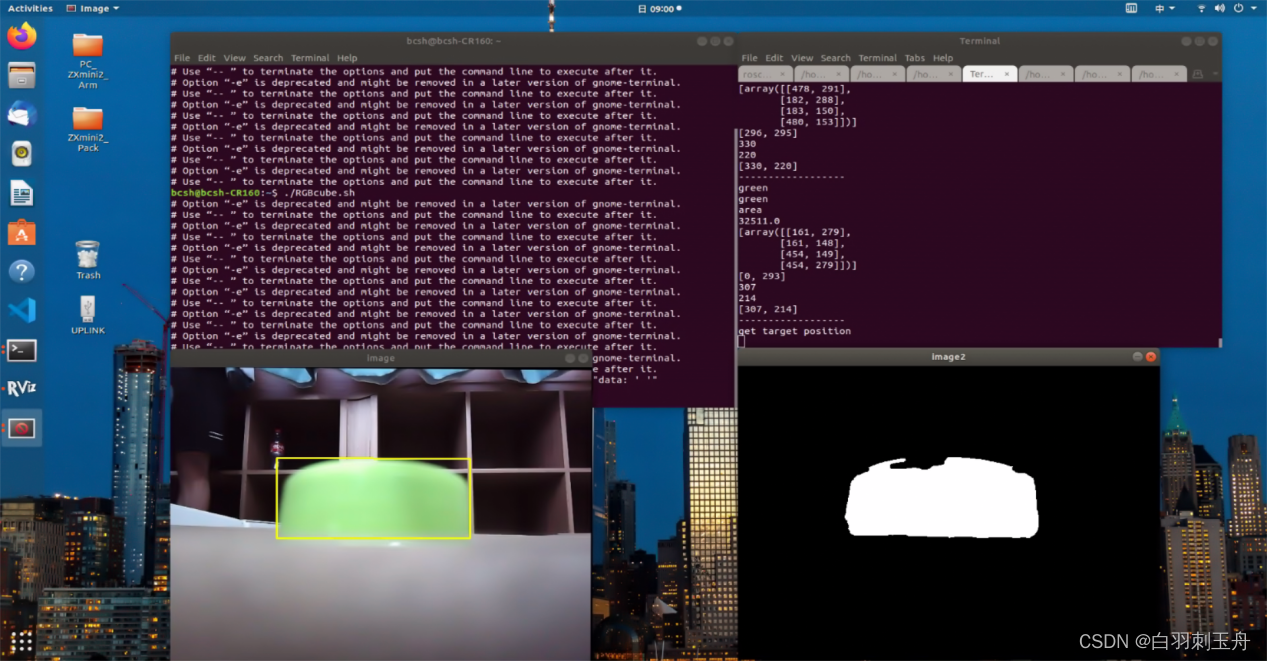
Task: Click the image2 window title bar
Action: (x=948, y=357)
